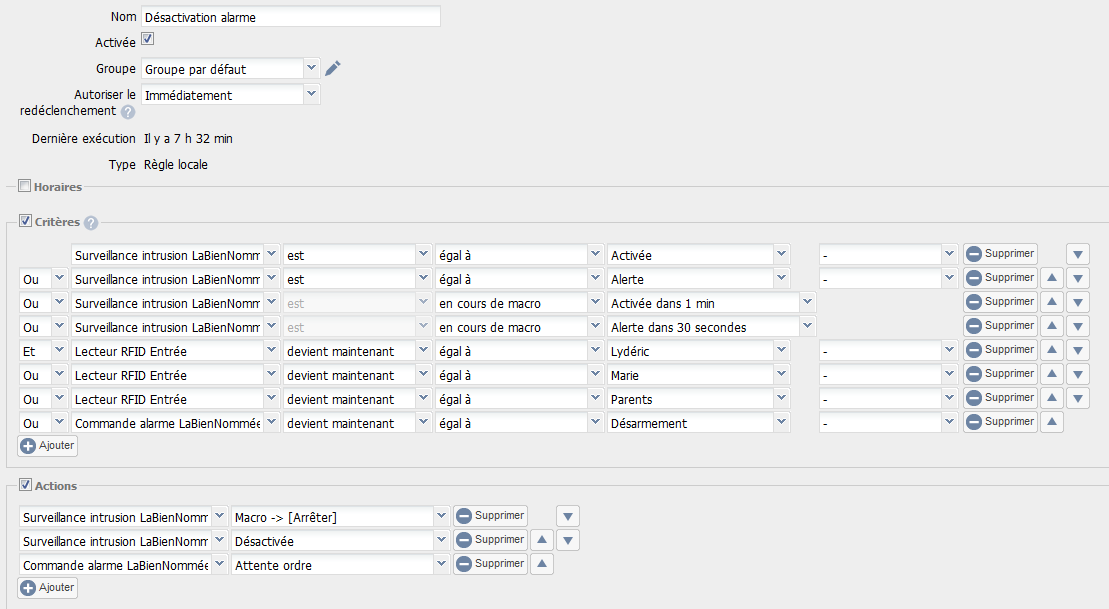Click the pencil icon to edit the group

333,68
